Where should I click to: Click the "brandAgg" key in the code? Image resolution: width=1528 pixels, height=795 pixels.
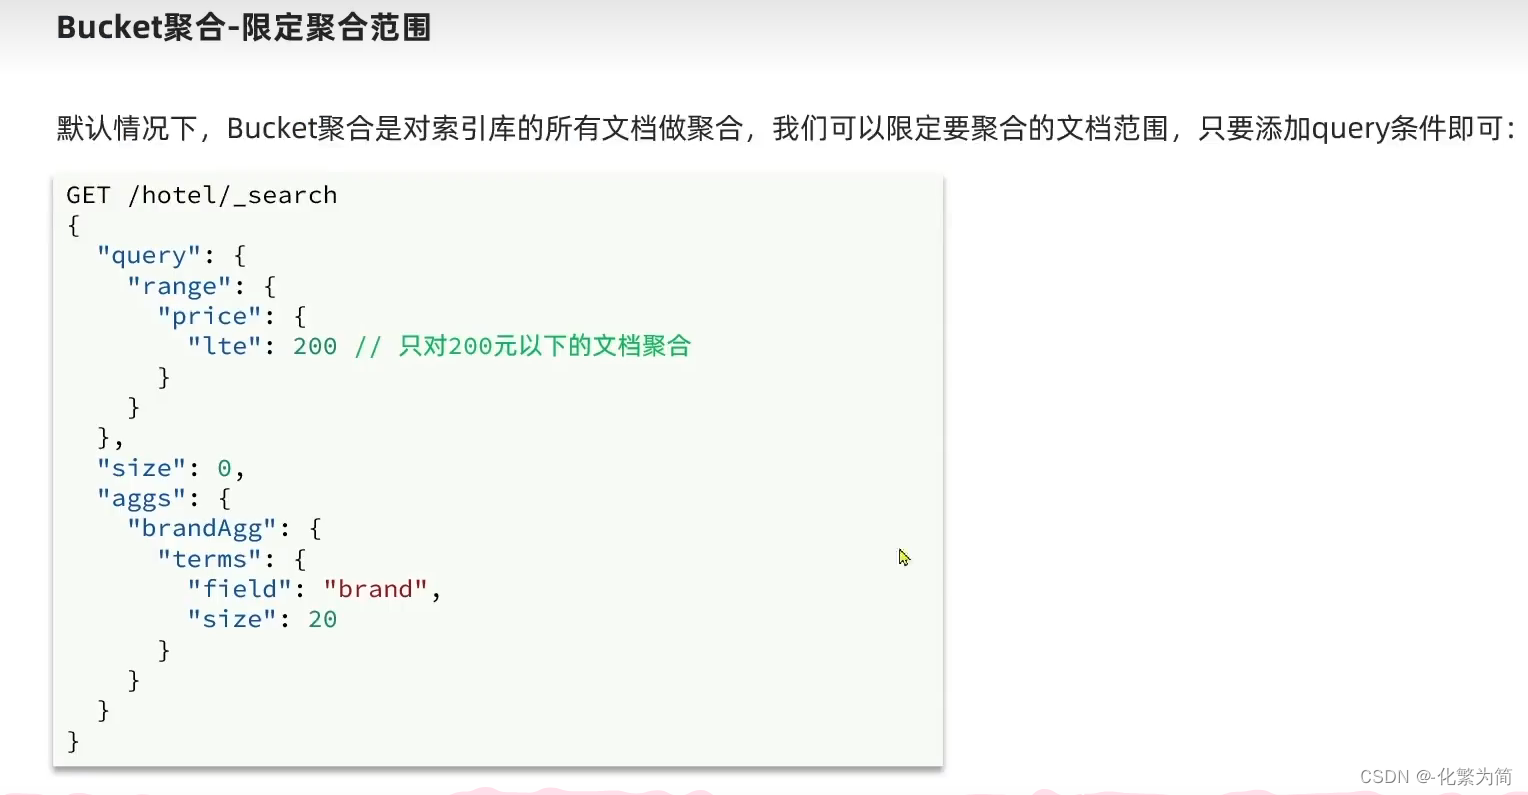(202, 529)
